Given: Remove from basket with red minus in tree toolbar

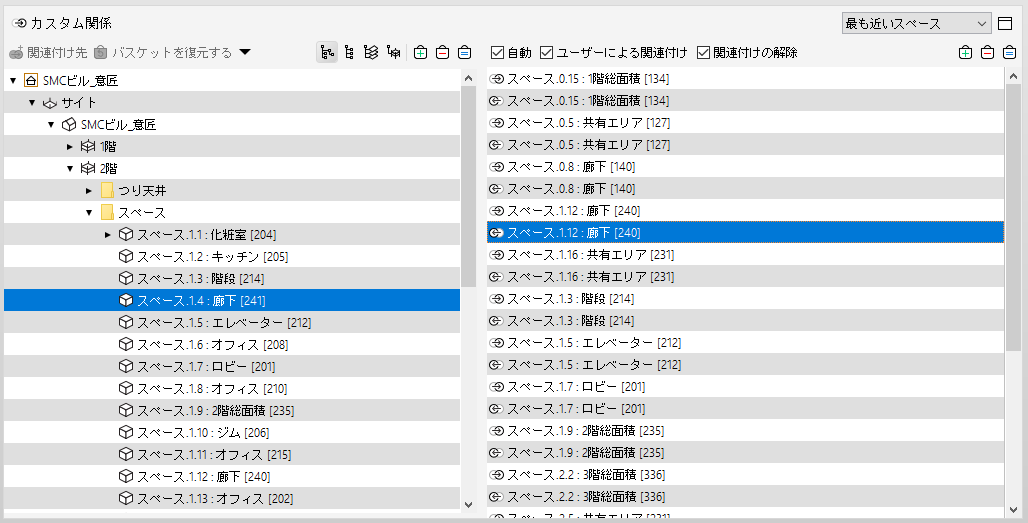Looking at the screenshot, I should (x=443, y=52).
